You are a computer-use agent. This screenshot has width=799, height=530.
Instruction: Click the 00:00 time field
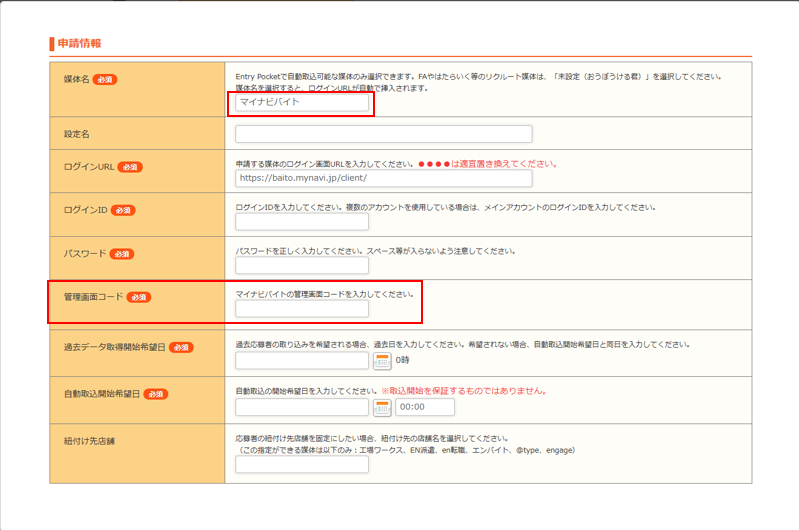pos(425,407)
